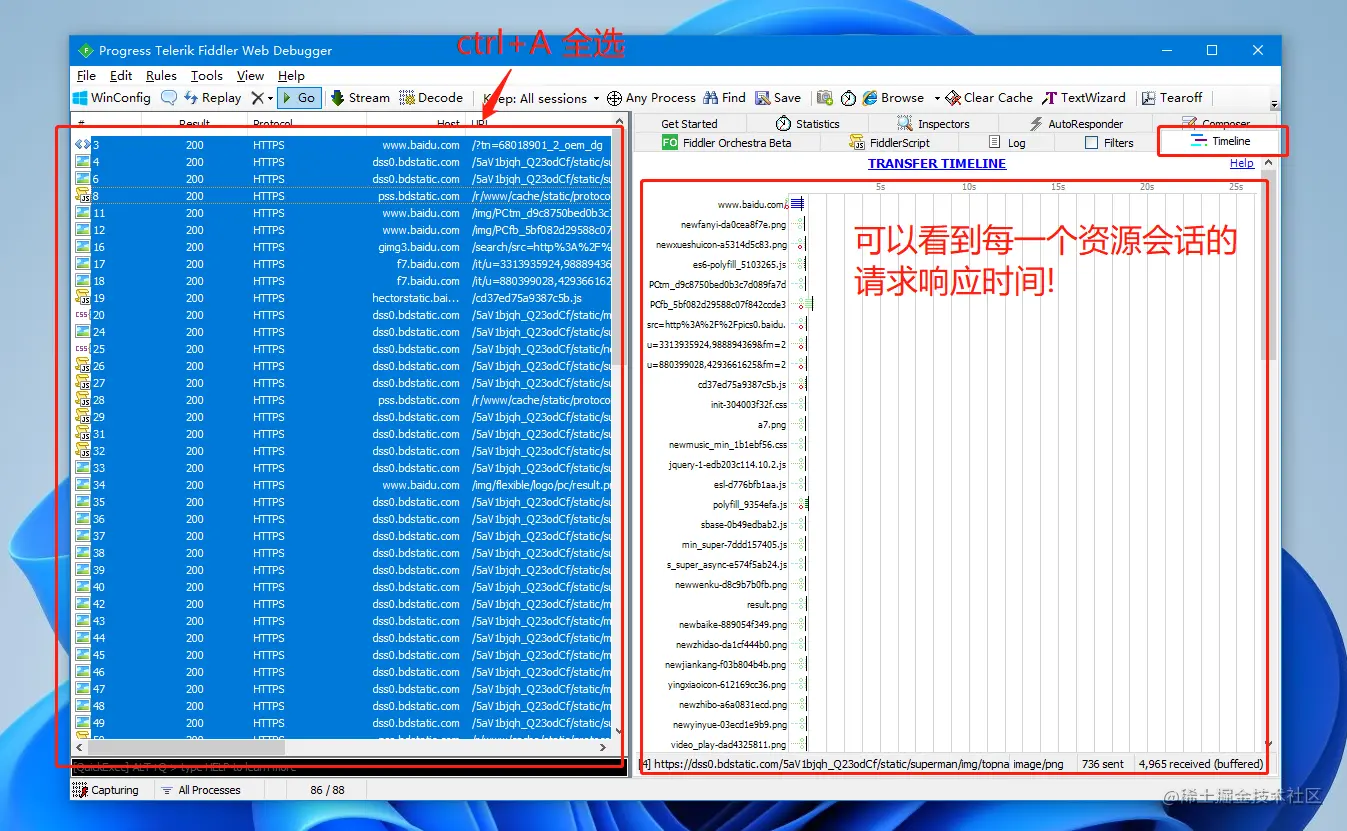Screen dimensions: 1347x831
Task: Sort sessions by Host column header
Action: [x=449, y=124]
